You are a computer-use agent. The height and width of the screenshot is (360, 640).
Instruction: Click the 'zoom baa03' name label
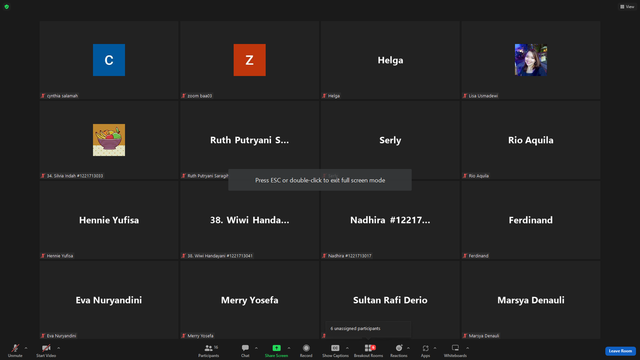click(x=200, y=96)
